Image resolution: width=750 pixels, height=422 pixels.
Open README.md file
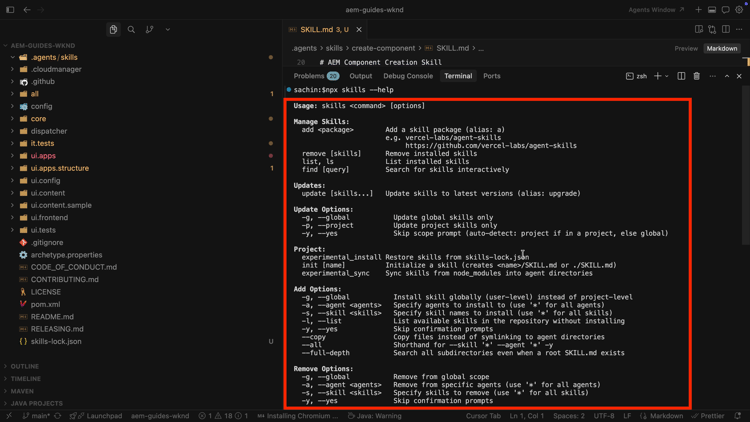tap(52, 317)
